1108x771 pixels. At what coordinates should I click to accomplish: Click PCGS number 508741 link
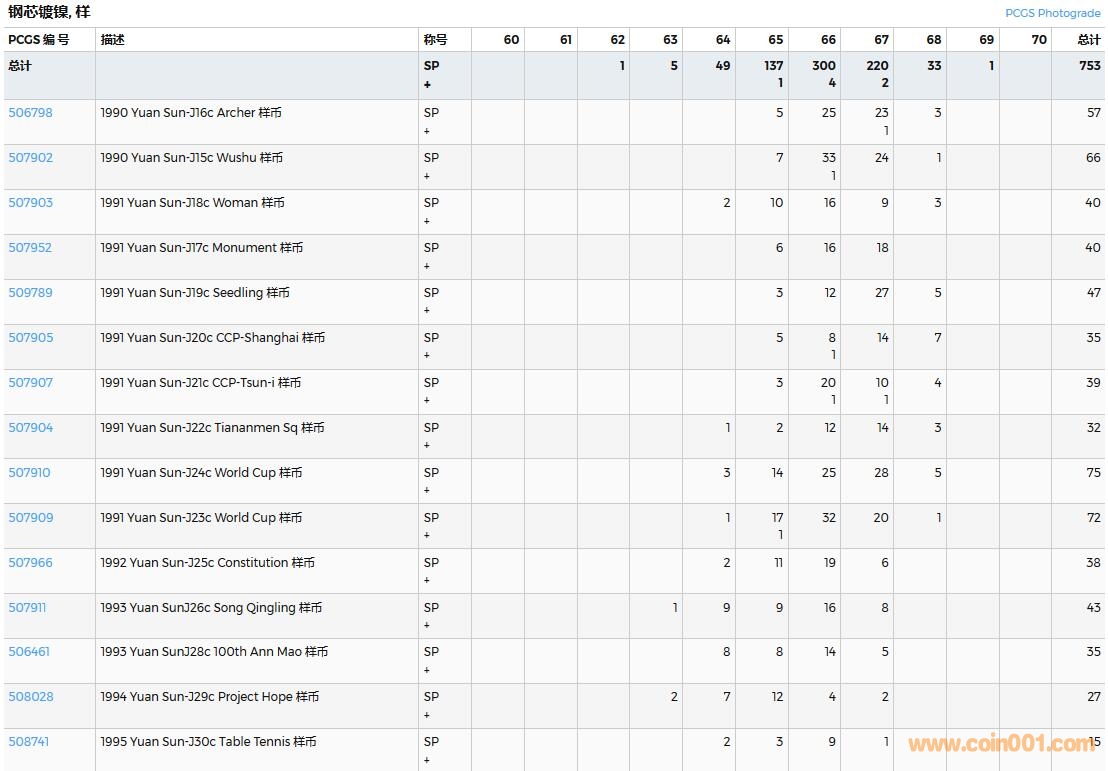coord(29,742)
